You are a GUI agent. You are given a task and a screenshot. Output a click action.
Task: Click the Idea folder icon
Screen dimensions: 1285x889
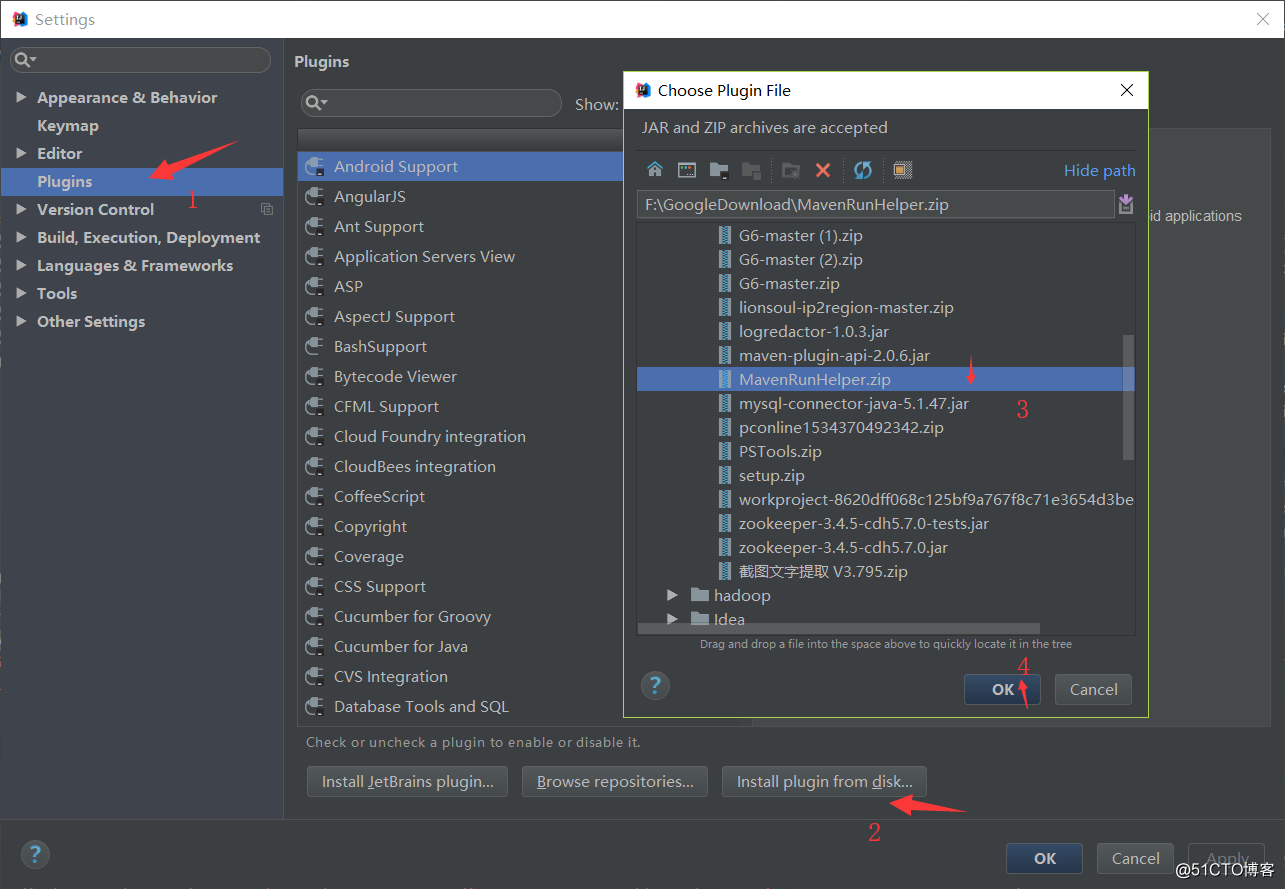[700, 619]
